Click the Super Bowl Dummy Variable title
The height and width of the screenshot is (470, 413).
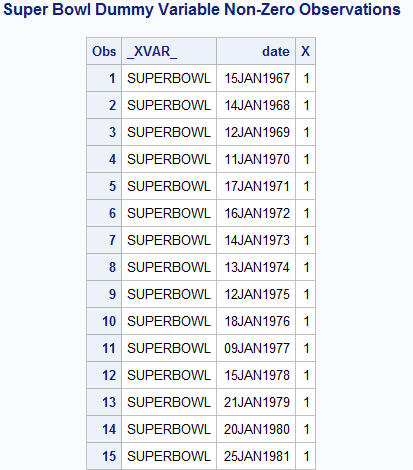pyautogui.click(x=202, y=10)
